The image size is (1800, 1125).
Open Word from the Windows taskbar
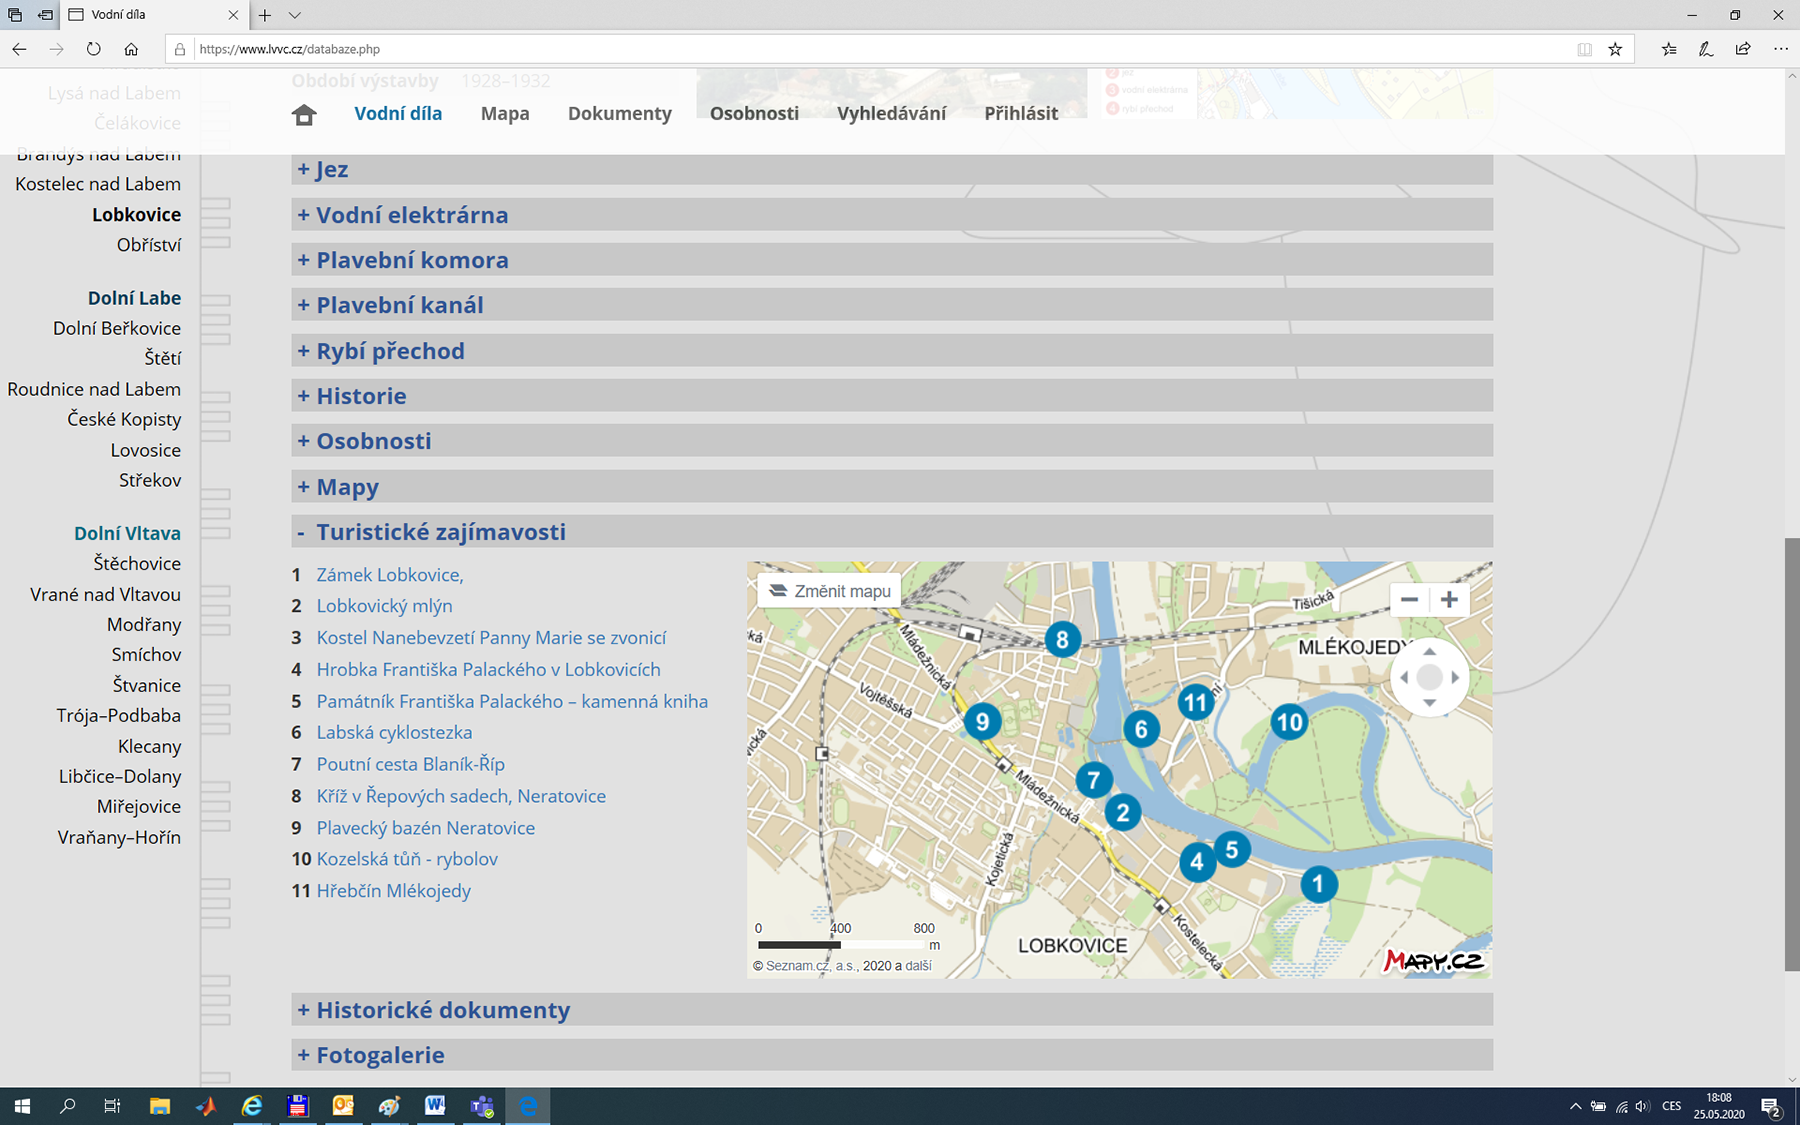[x=435, y=1106]
